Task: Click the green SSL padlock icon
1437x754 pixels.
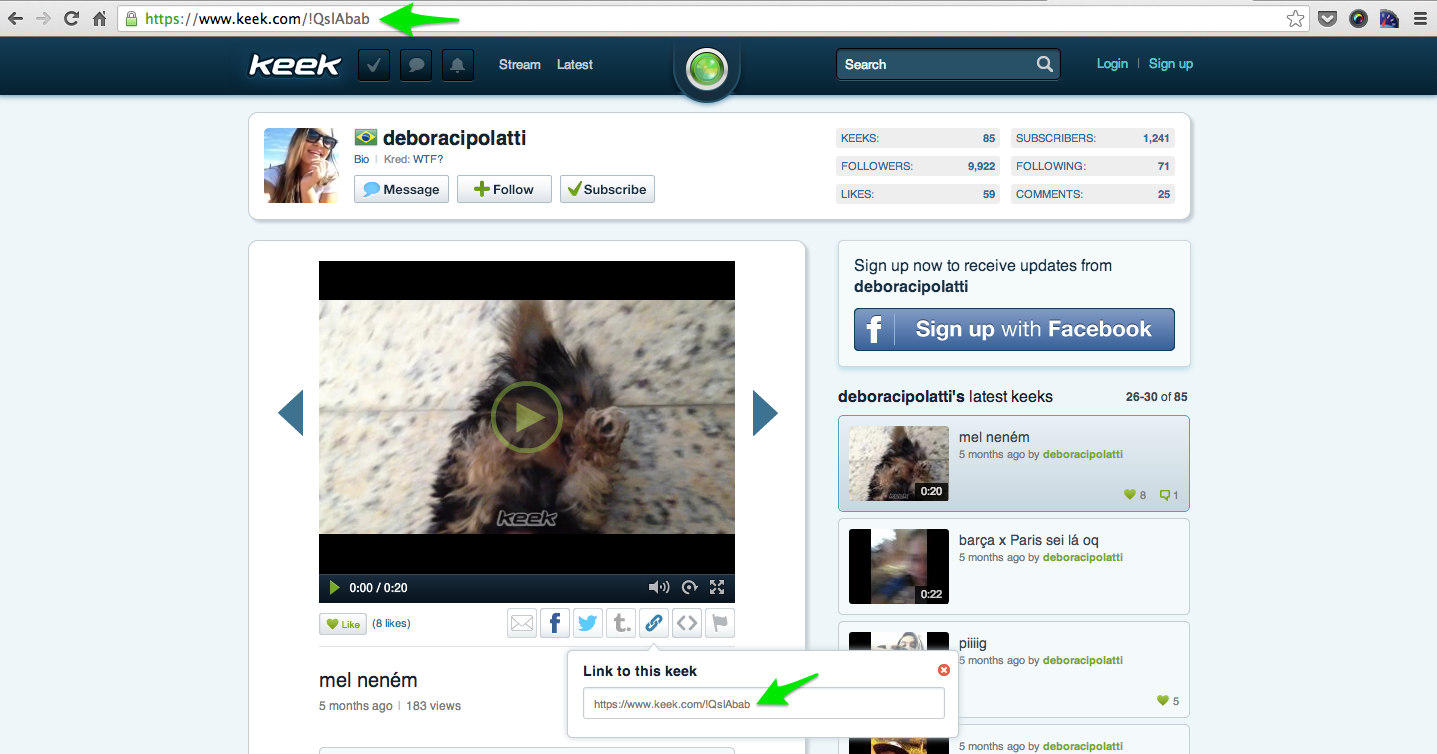Action: click(x=131, y=18)
